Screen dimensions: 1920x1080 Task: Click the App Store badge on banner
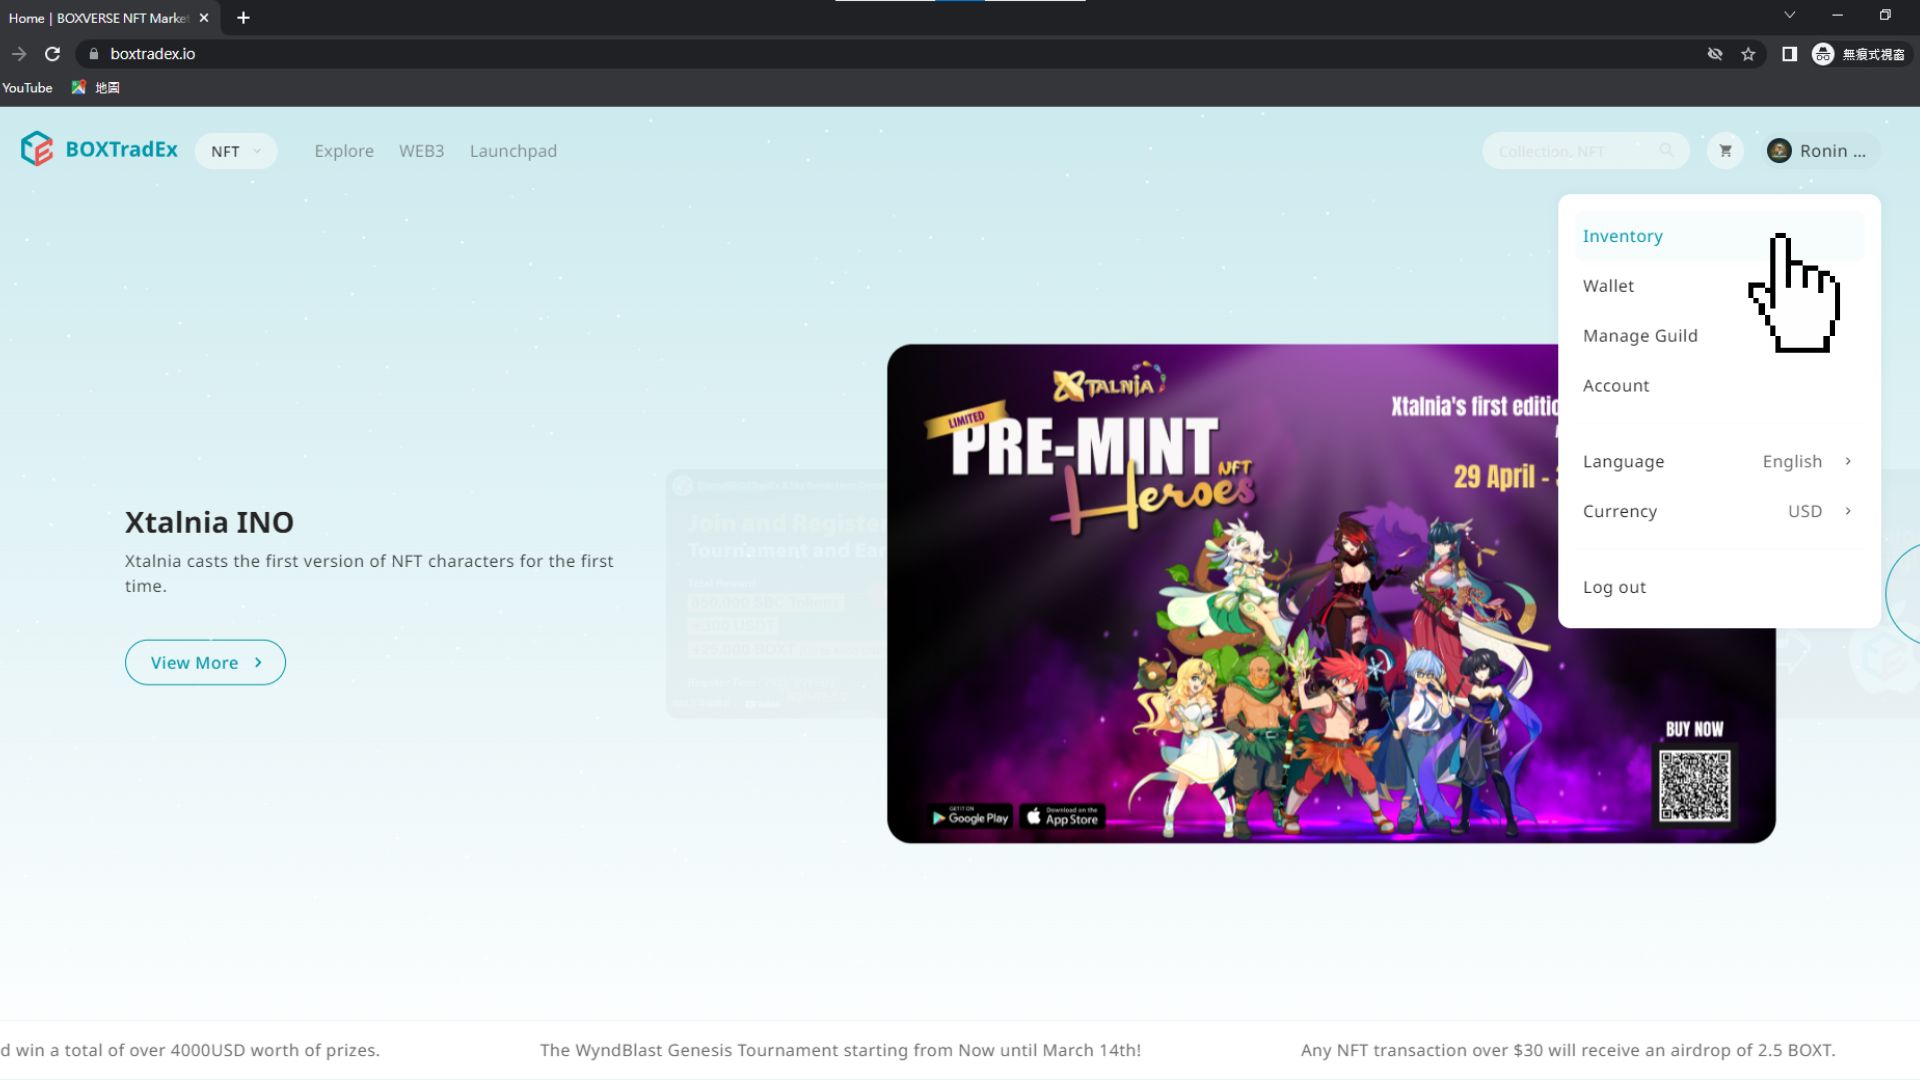(1062, 817)
